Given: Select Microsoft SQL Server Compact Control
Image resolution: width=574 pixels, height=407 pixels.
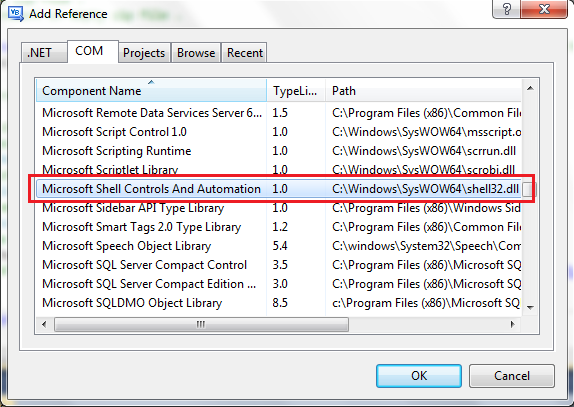Looking at the screenshot, I should click(279, 265).
